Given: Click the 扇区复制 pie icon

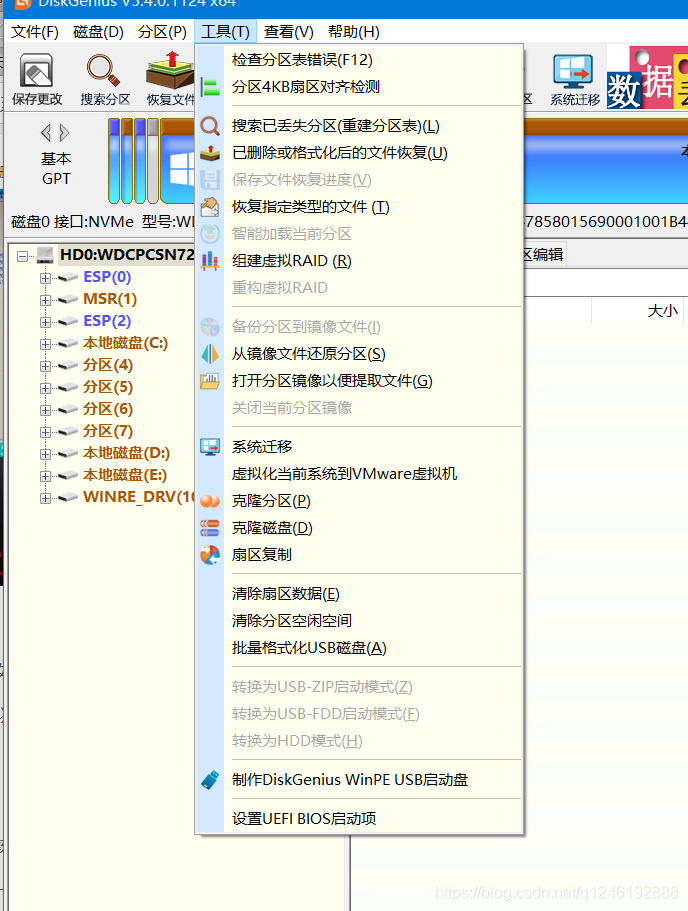Looking at the screenshot, I should [210, 555].
